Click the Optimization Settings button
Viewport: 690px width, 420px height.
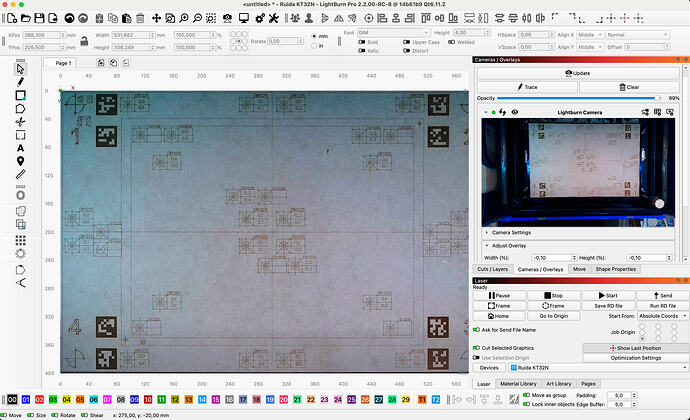coord(635,358)
